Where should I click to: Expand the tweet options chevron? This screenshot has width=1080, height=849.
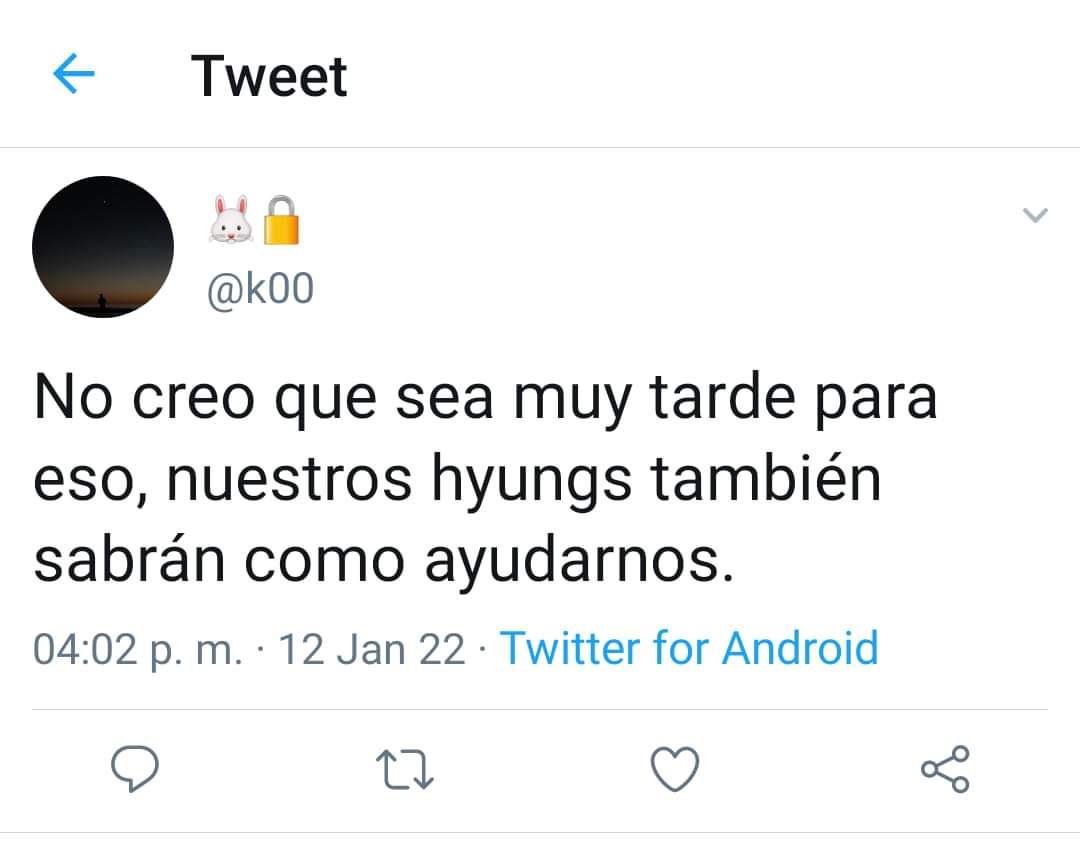click(x=1035, y=215)
